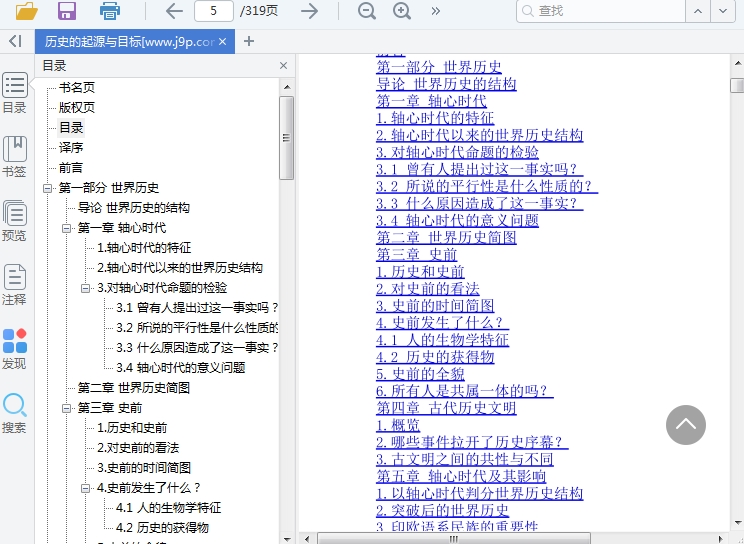The width and height of the screenshot is (744, 544).
Task: Select 1.轴心时代的特征 in the outline
Action: 144,247
